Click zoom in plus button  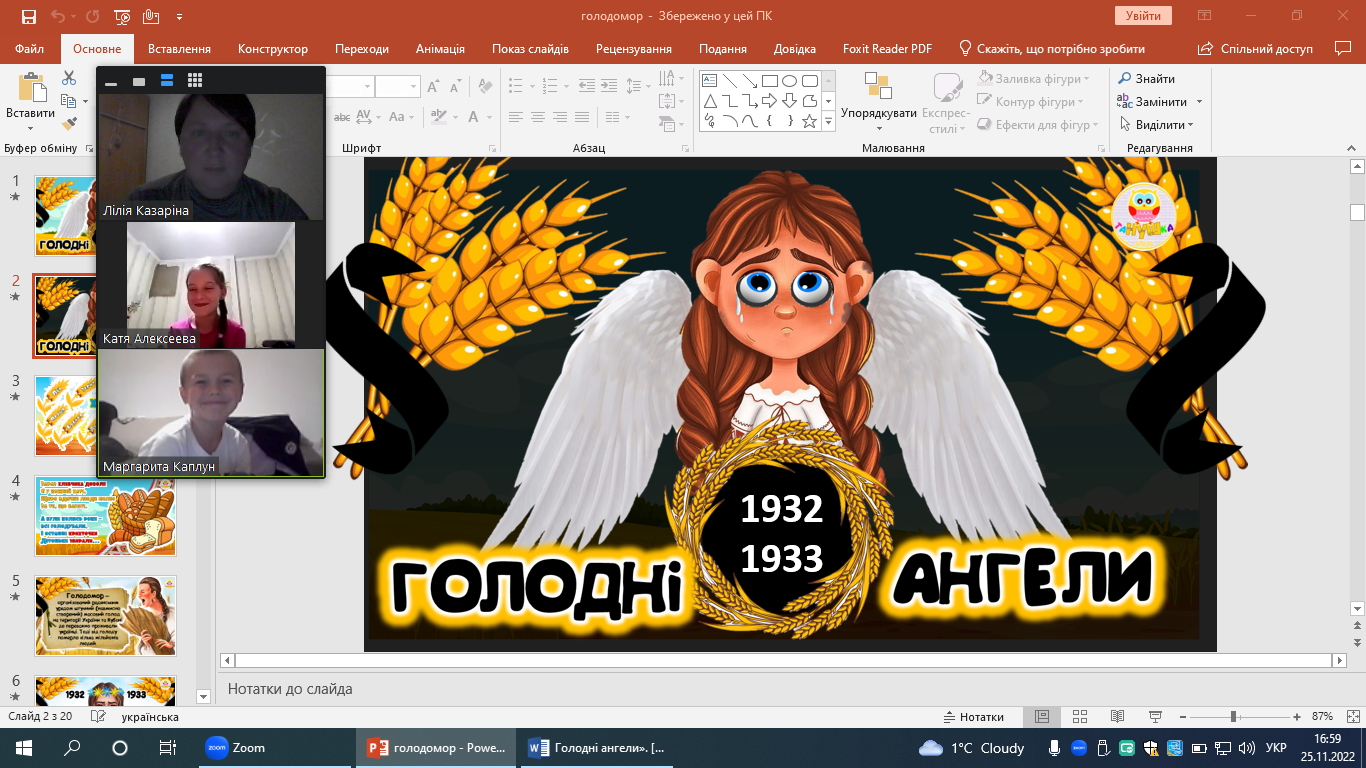point(1297,717)
